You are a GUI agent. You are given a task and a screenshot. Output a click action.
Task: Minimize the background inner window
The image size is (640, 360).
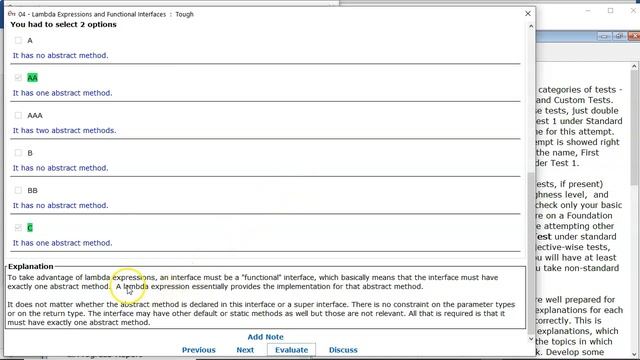604,36
